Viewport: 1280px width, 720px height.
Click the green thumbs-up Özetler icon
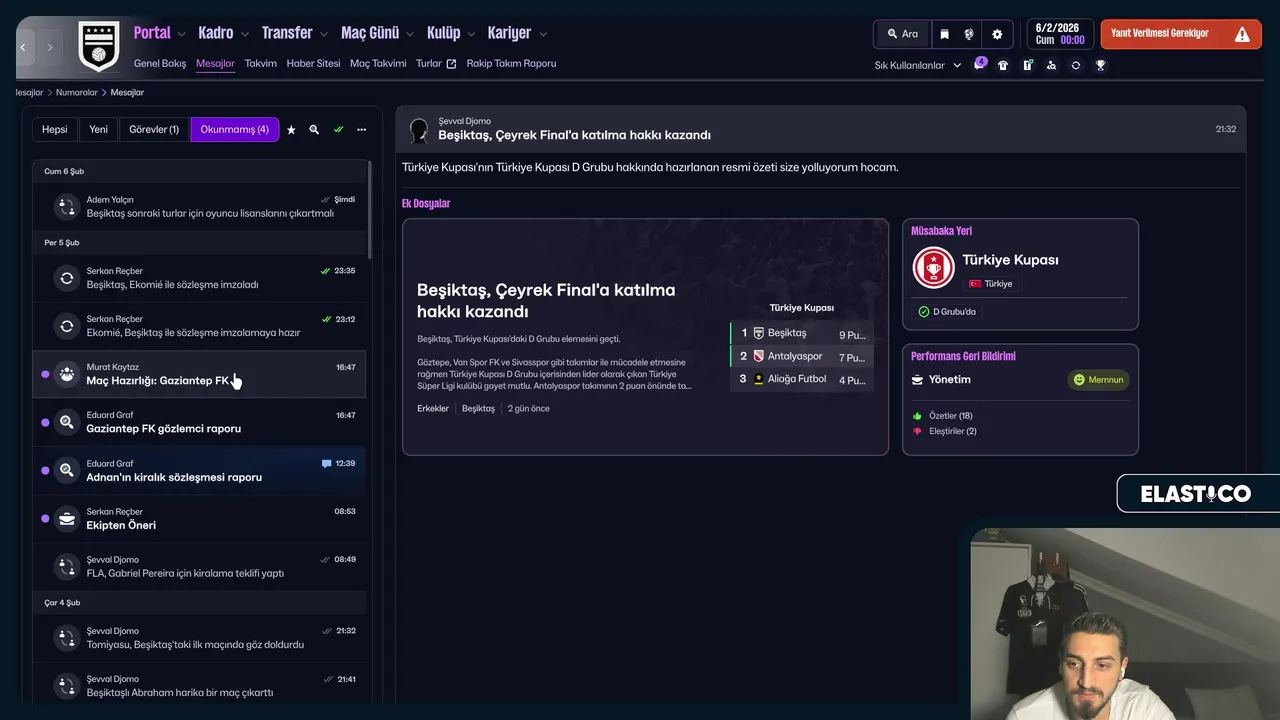[917, 416]
